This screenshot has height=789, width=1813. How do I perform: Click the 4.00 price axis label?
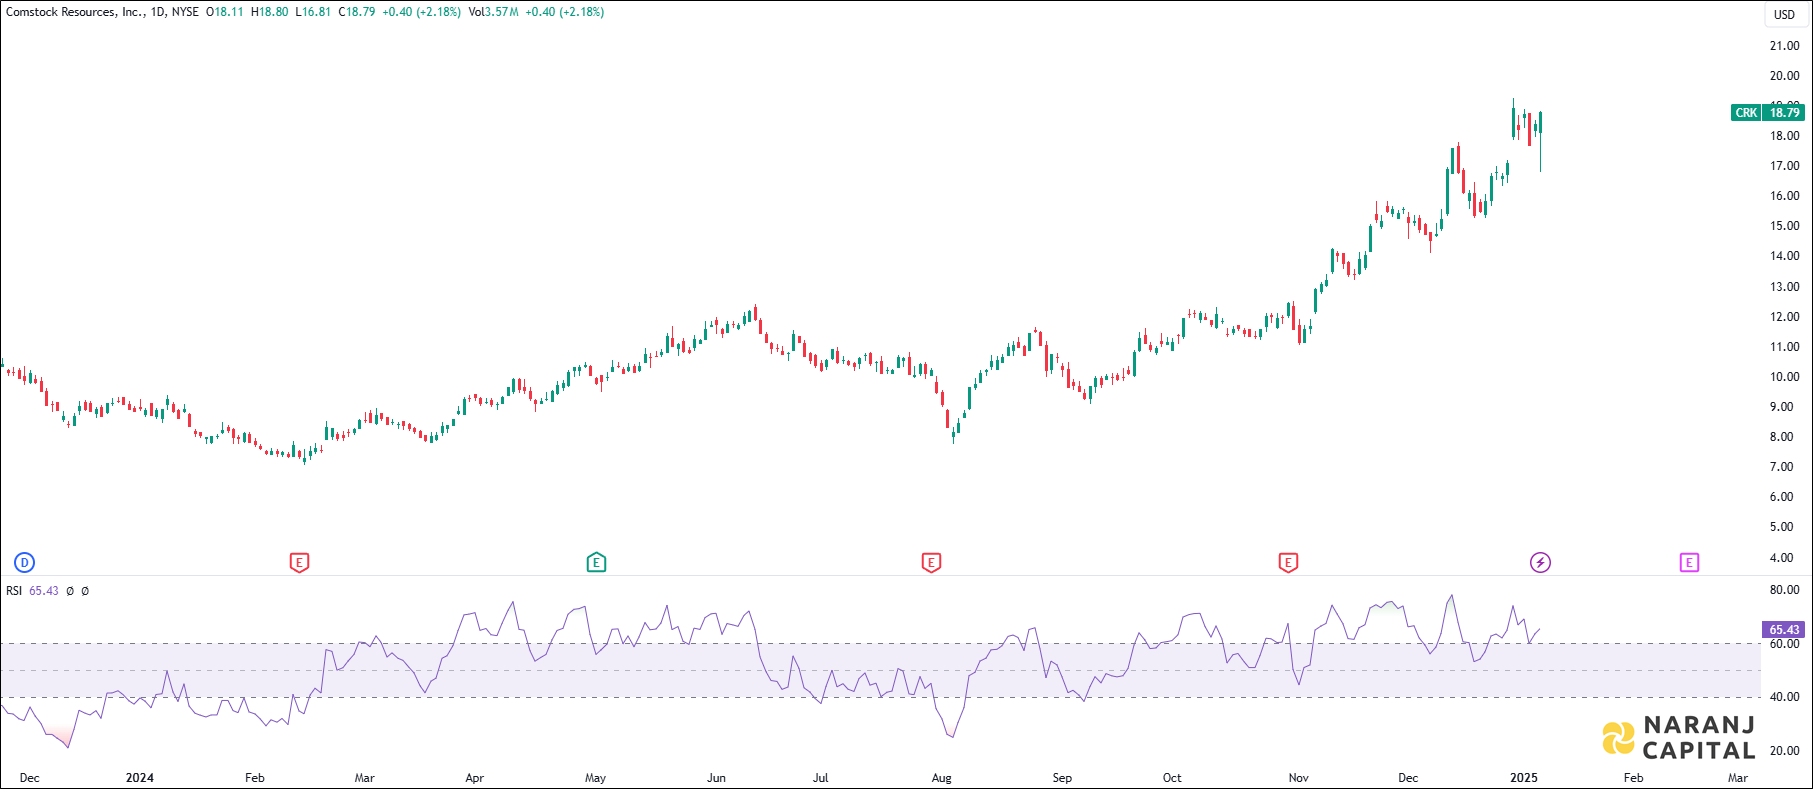[1782, 558]
